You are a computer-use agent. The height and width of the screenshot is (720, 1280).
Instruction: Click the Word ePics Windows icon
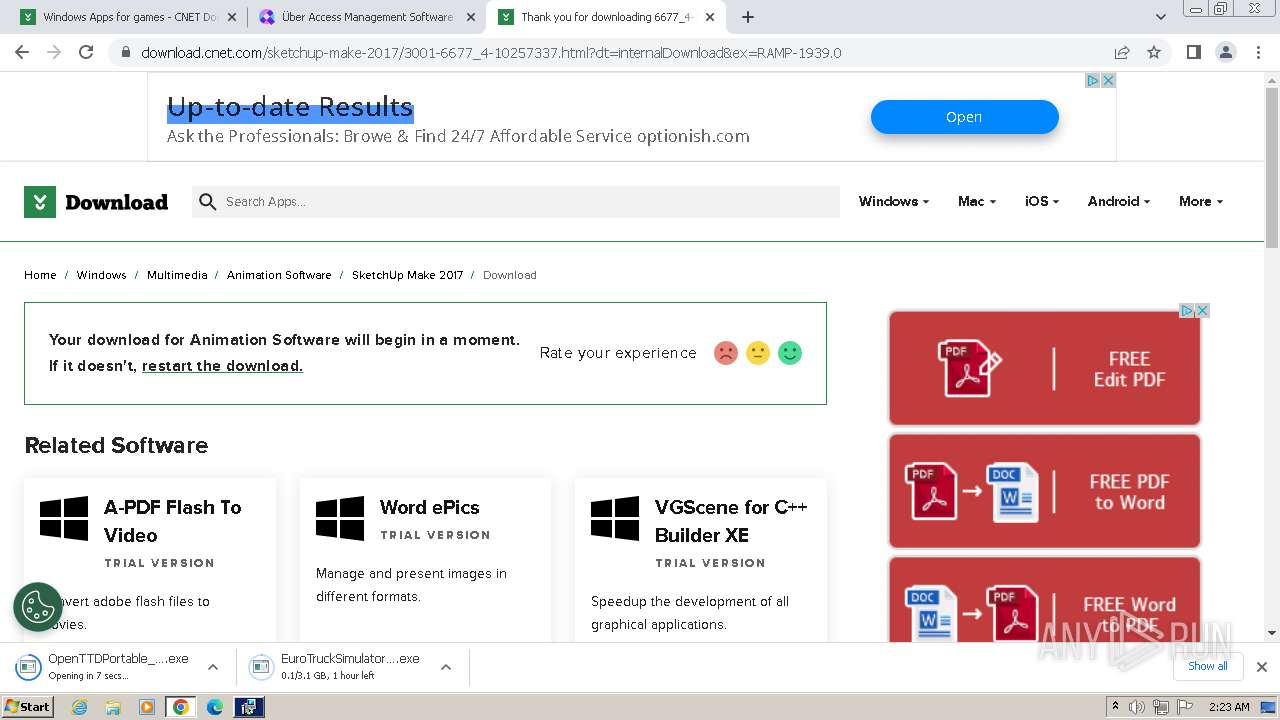(340, 519)
